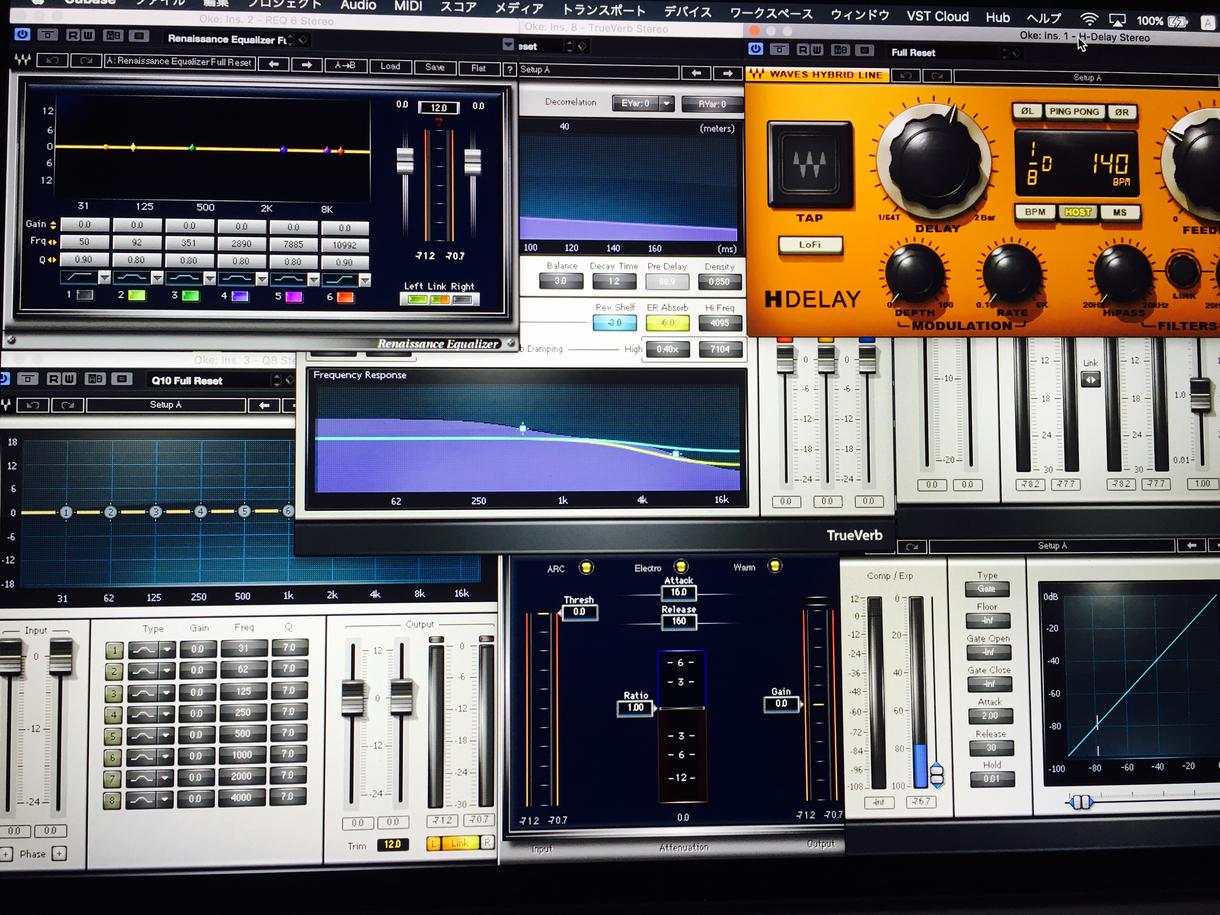Click the H-Delay undo arrow
This screenshot has height=915, width=1220.
pos(906,75)
